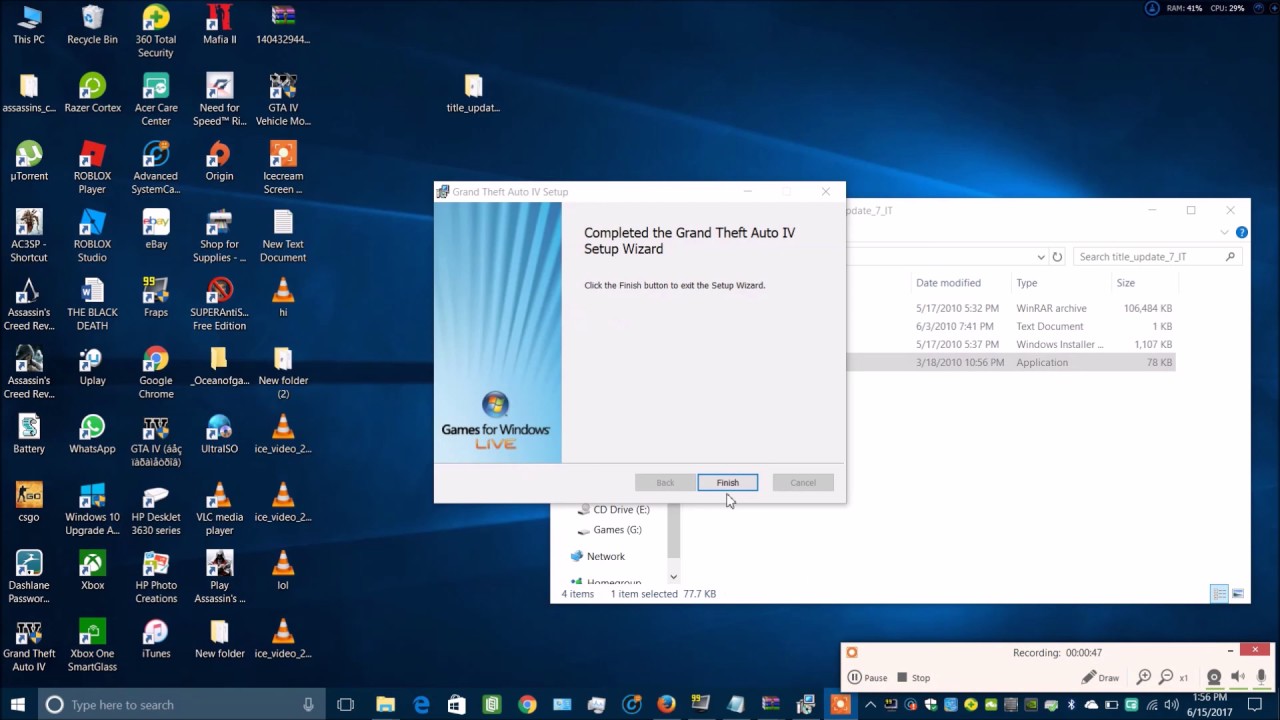Screen dimensions: 1280x720
Task: Click the taskbar search box
Action: tap(180, 704)
